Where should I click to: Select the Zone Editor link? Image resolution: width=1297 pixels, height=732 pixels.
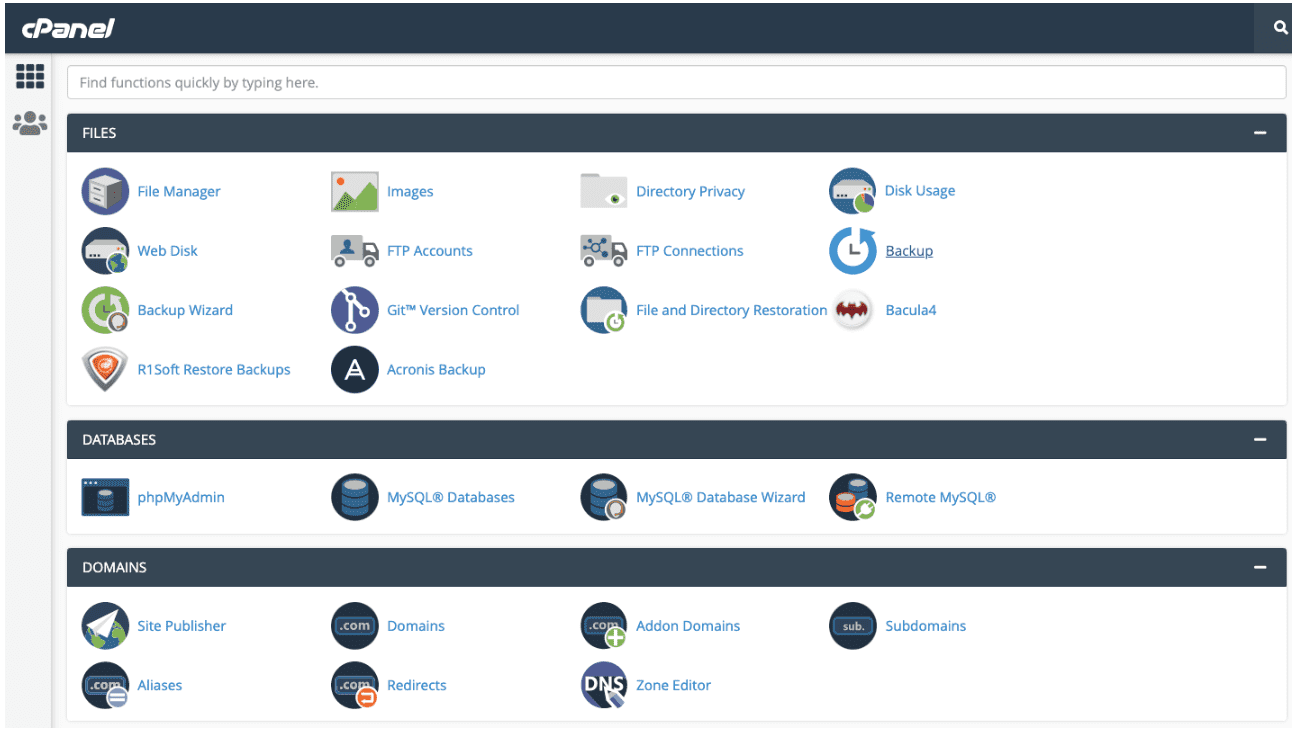[674, 685]
